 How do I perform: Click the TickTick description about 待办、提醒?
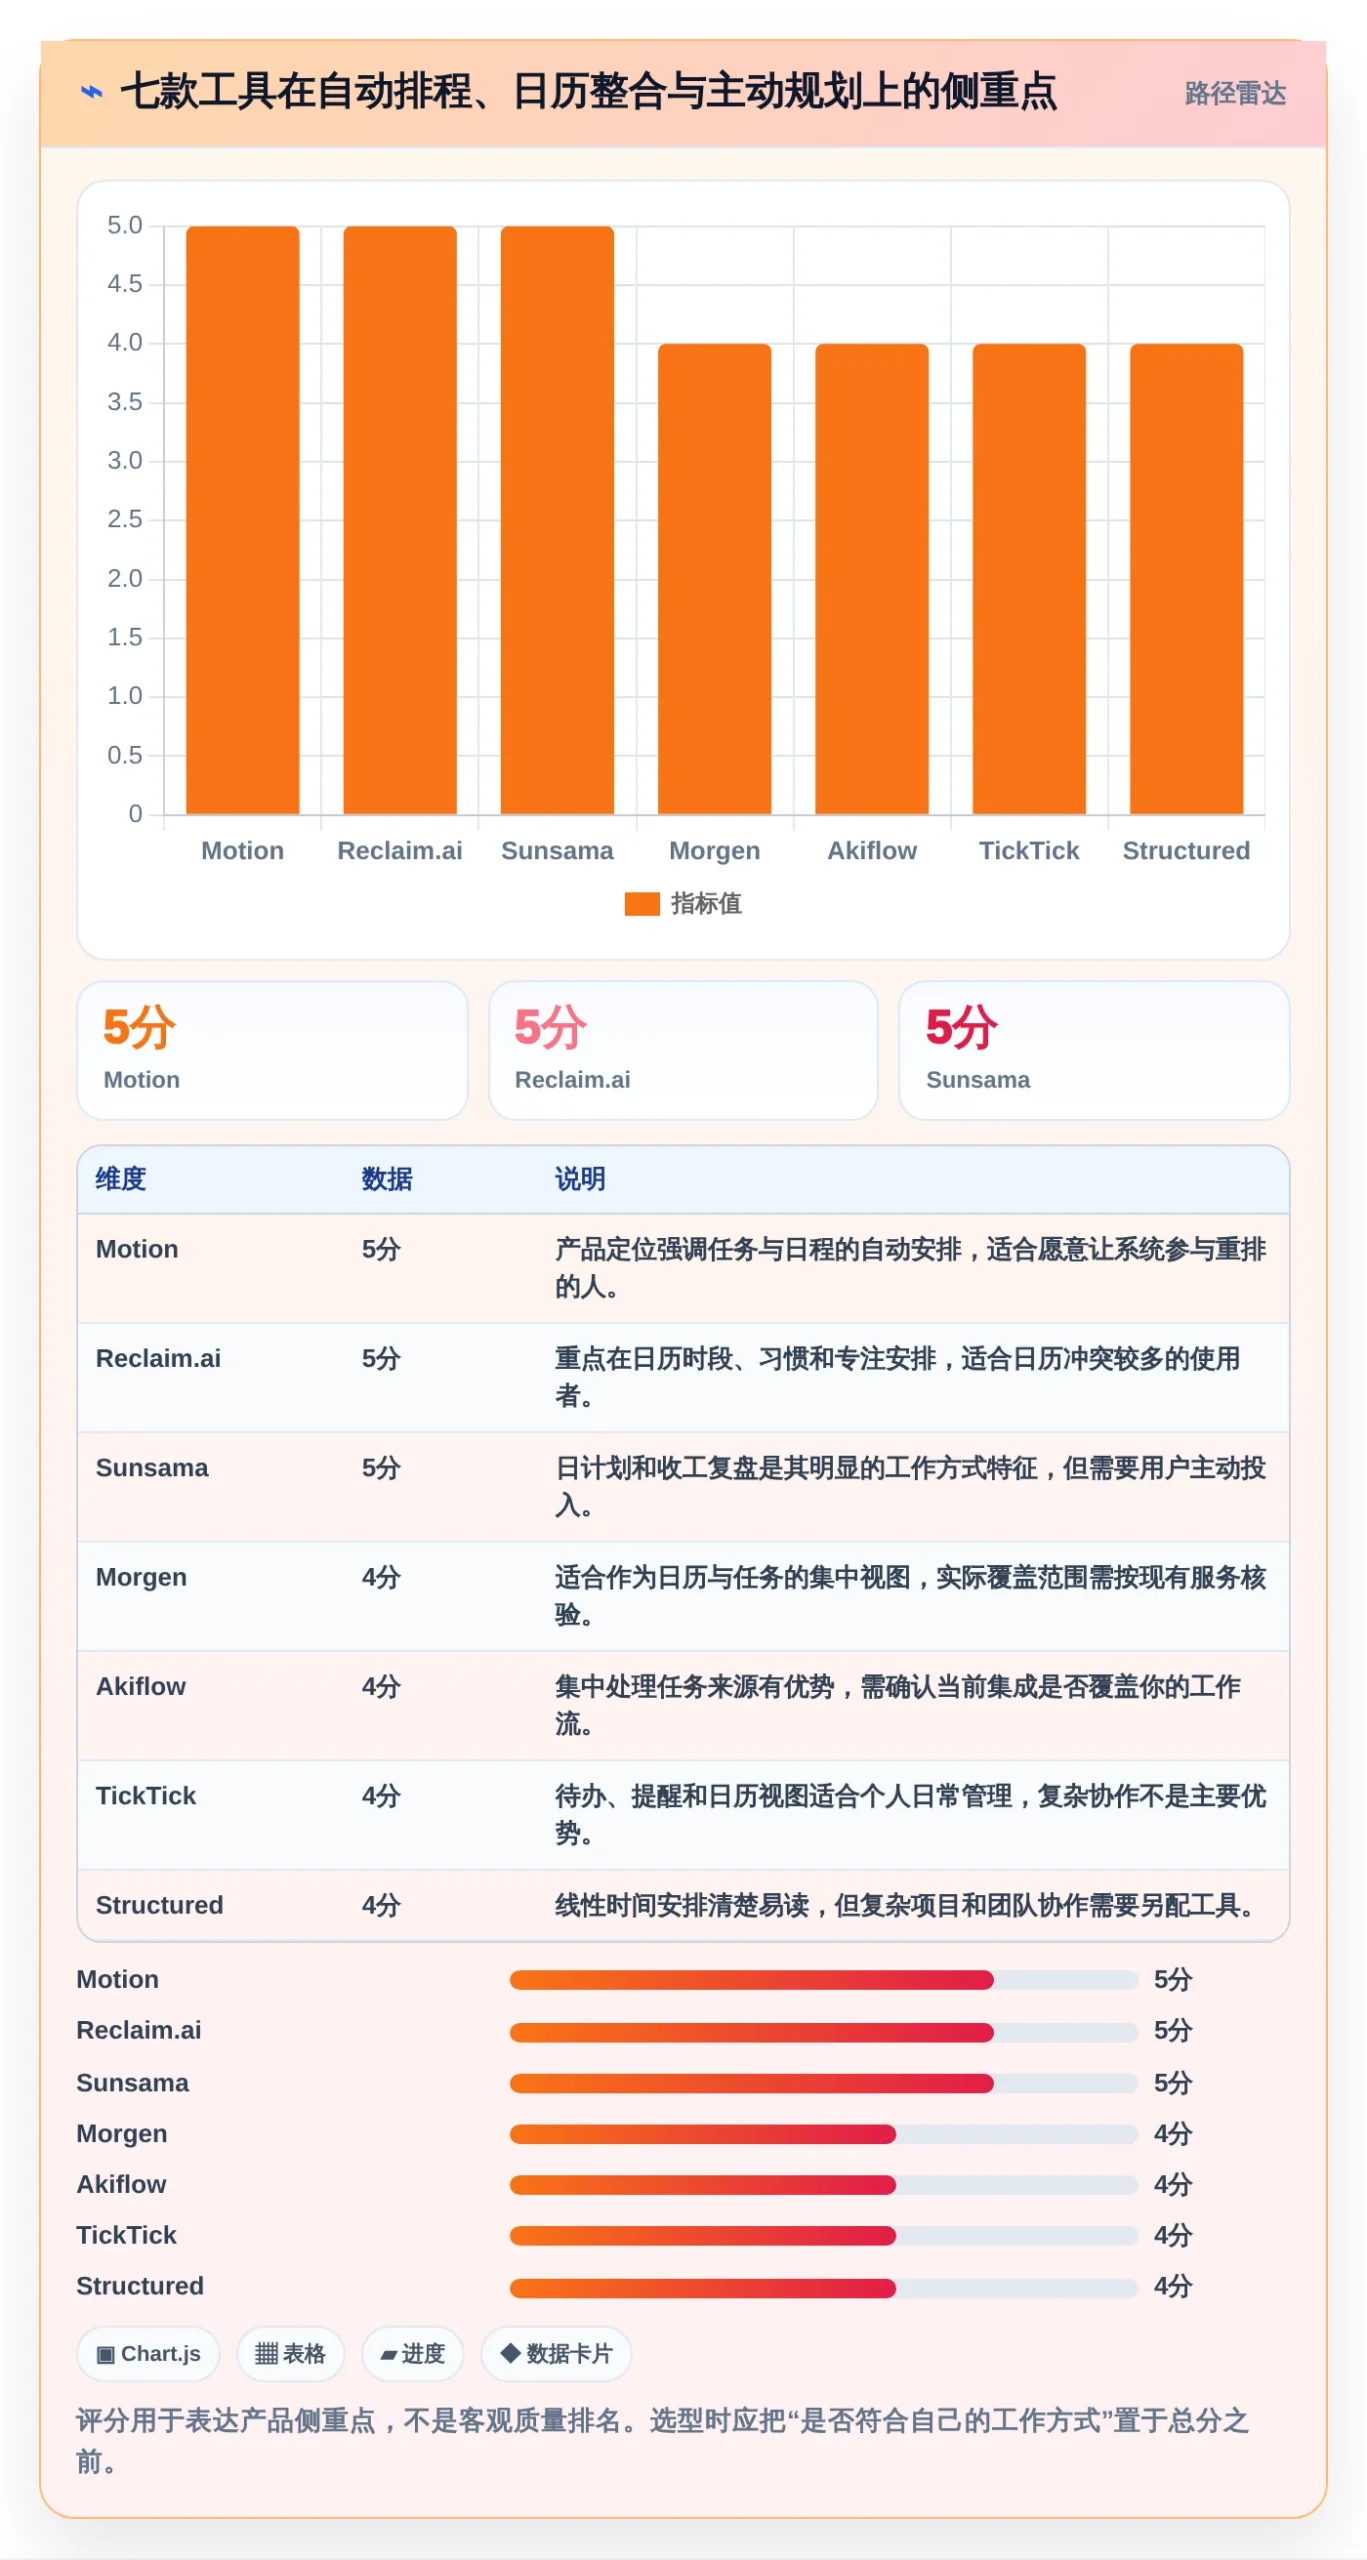[x=911, y=1815]
